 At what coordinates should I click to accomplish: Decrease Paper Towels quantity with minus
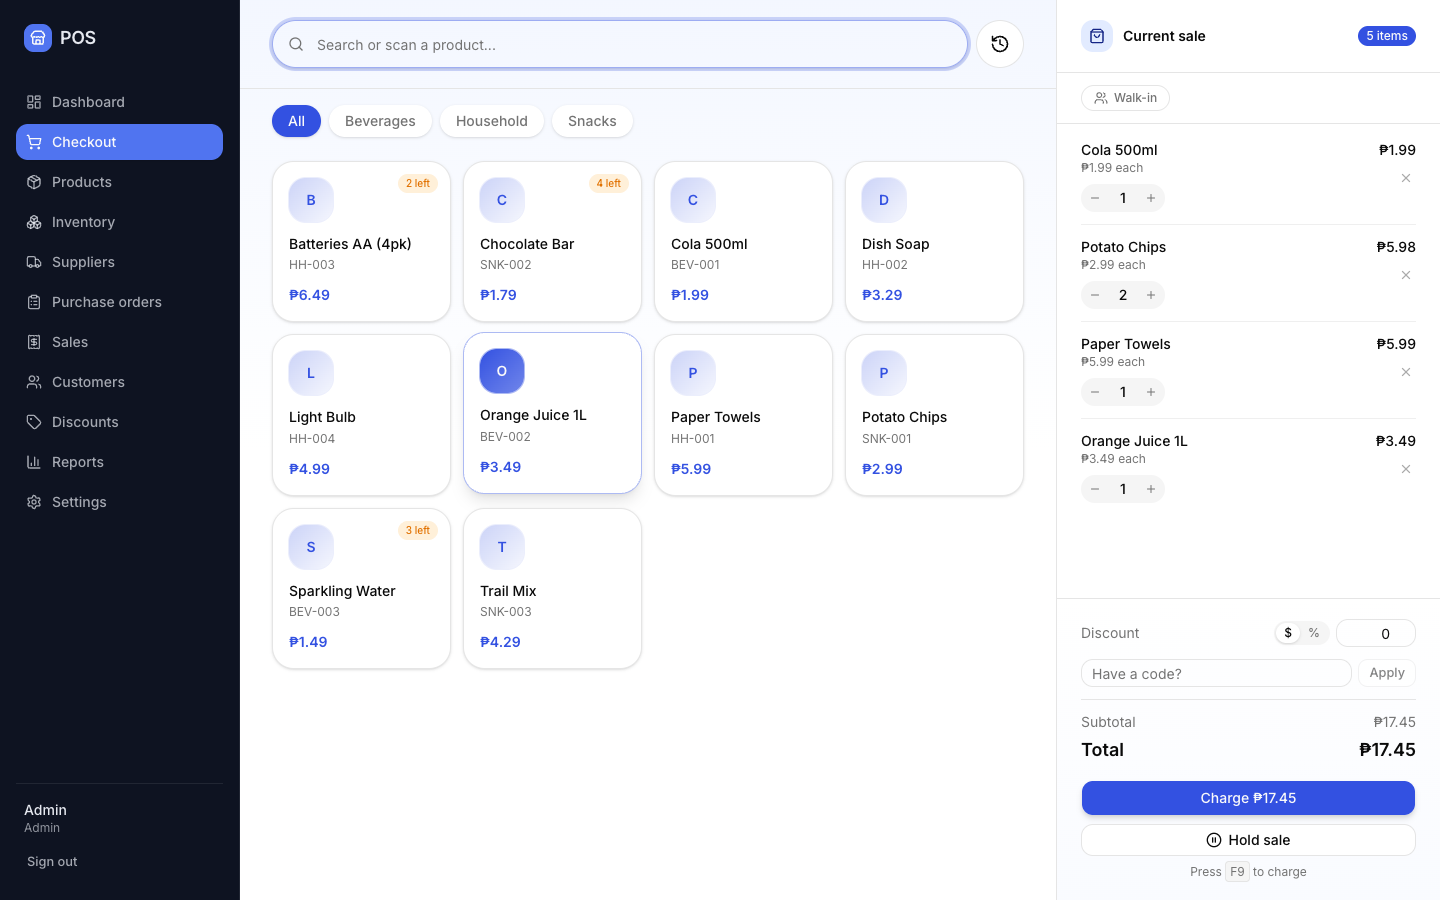click(x=1095, y=392)
